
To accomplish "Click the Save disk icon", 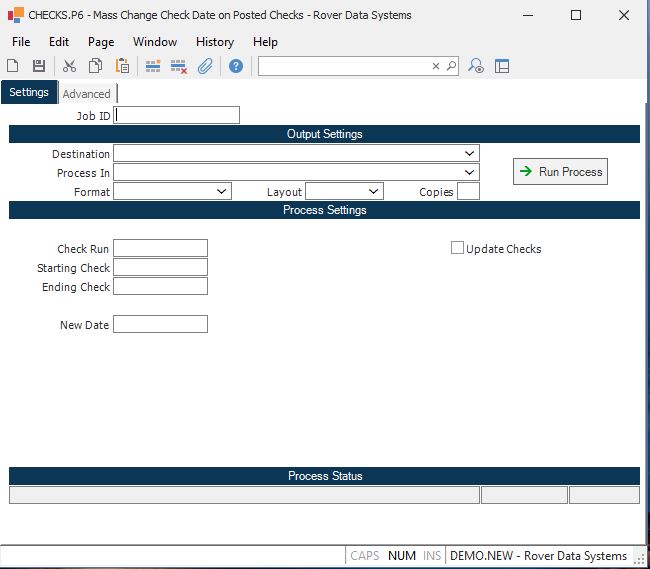I will tap(39, 66).
